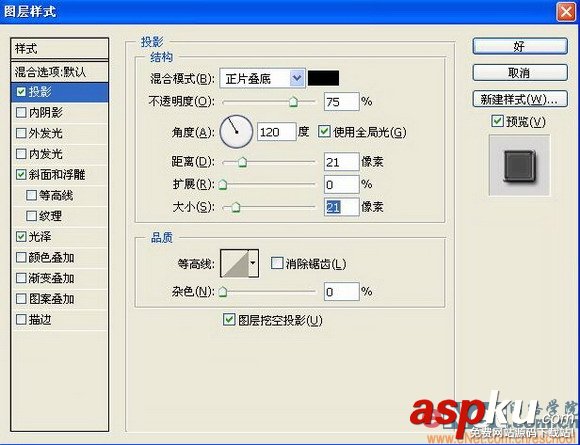Enable the 内发光 checkbox

coord(21,154)
